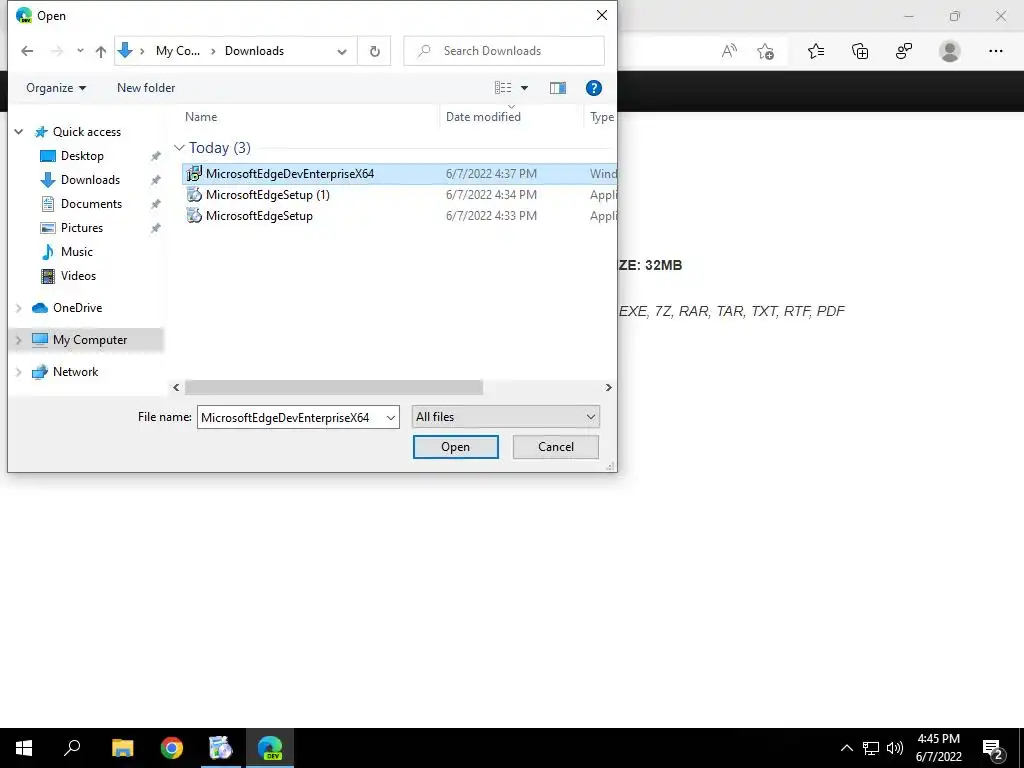The image size is (1024, 768).
Task: Open the Organize menu
Action: point(56,88)
